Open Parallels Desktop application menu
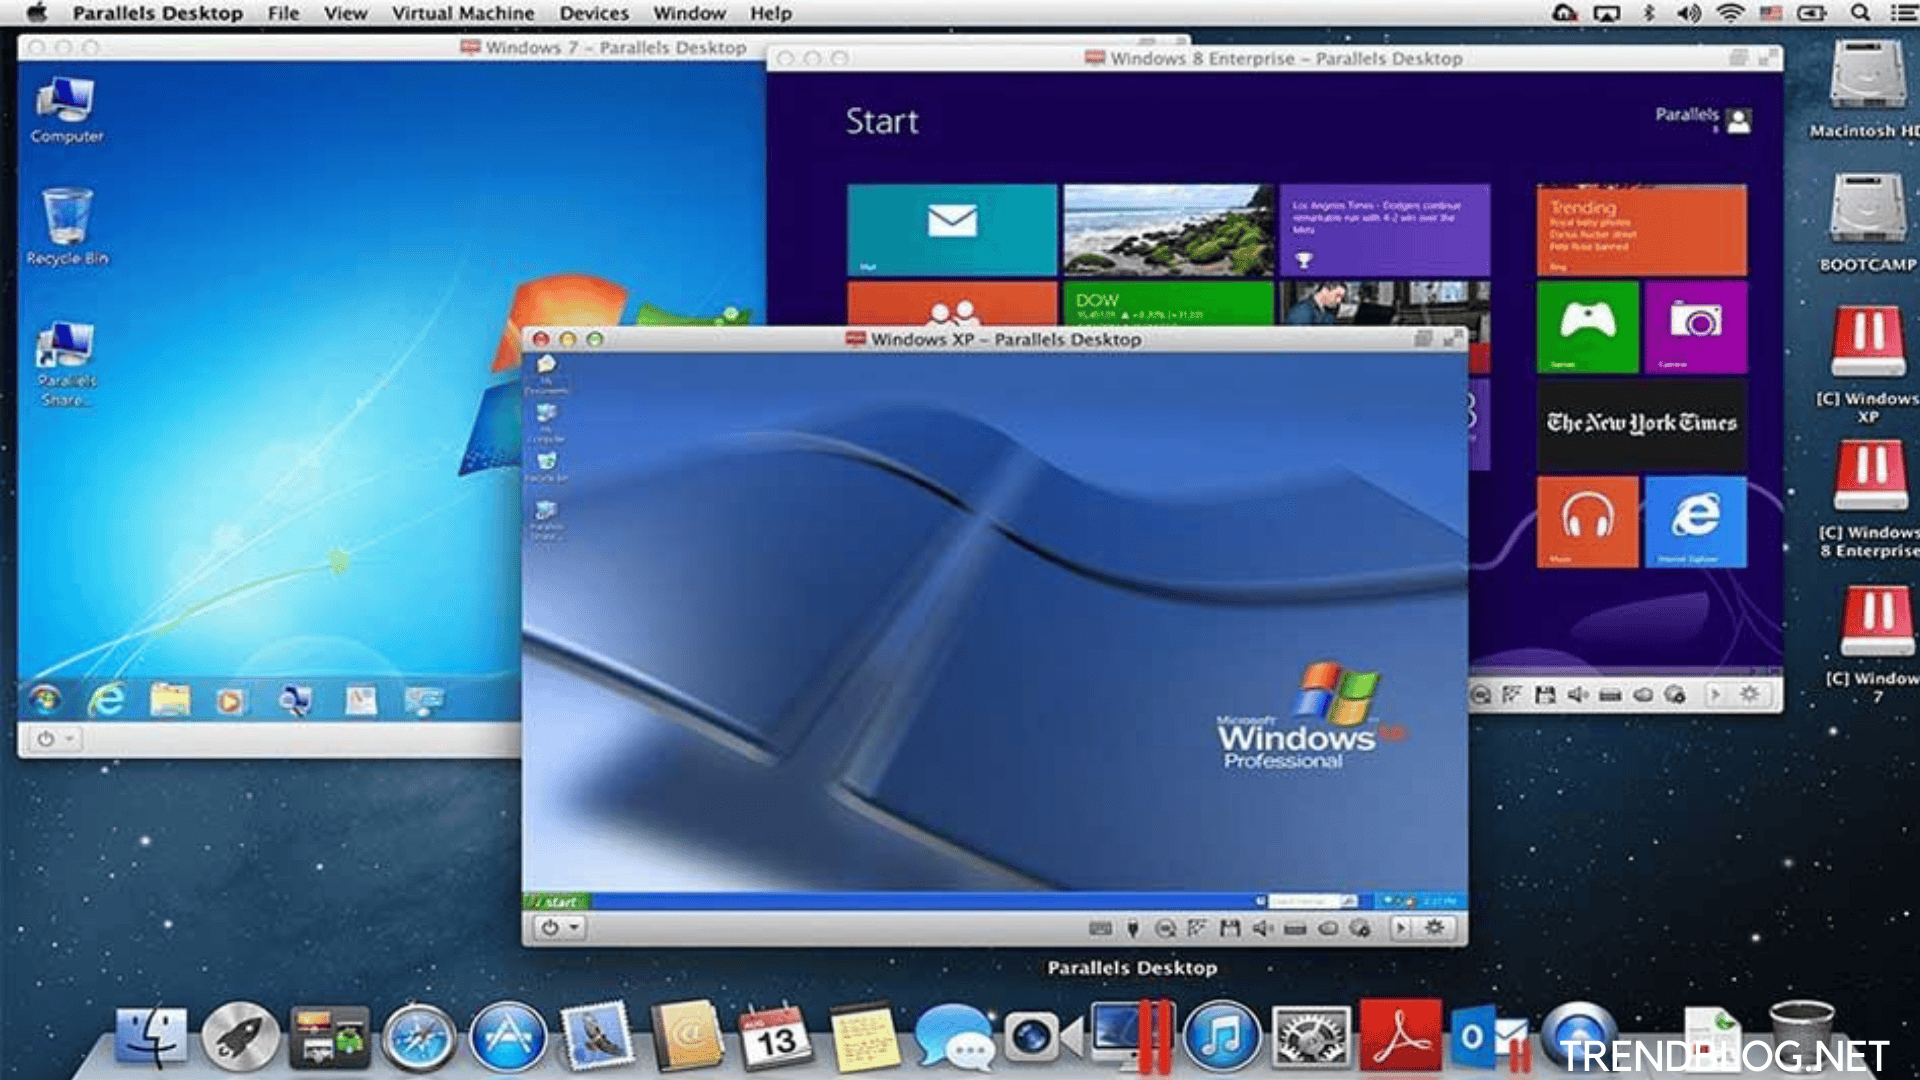Screen dimensions: 1920x1080 (x=158, y=13)
